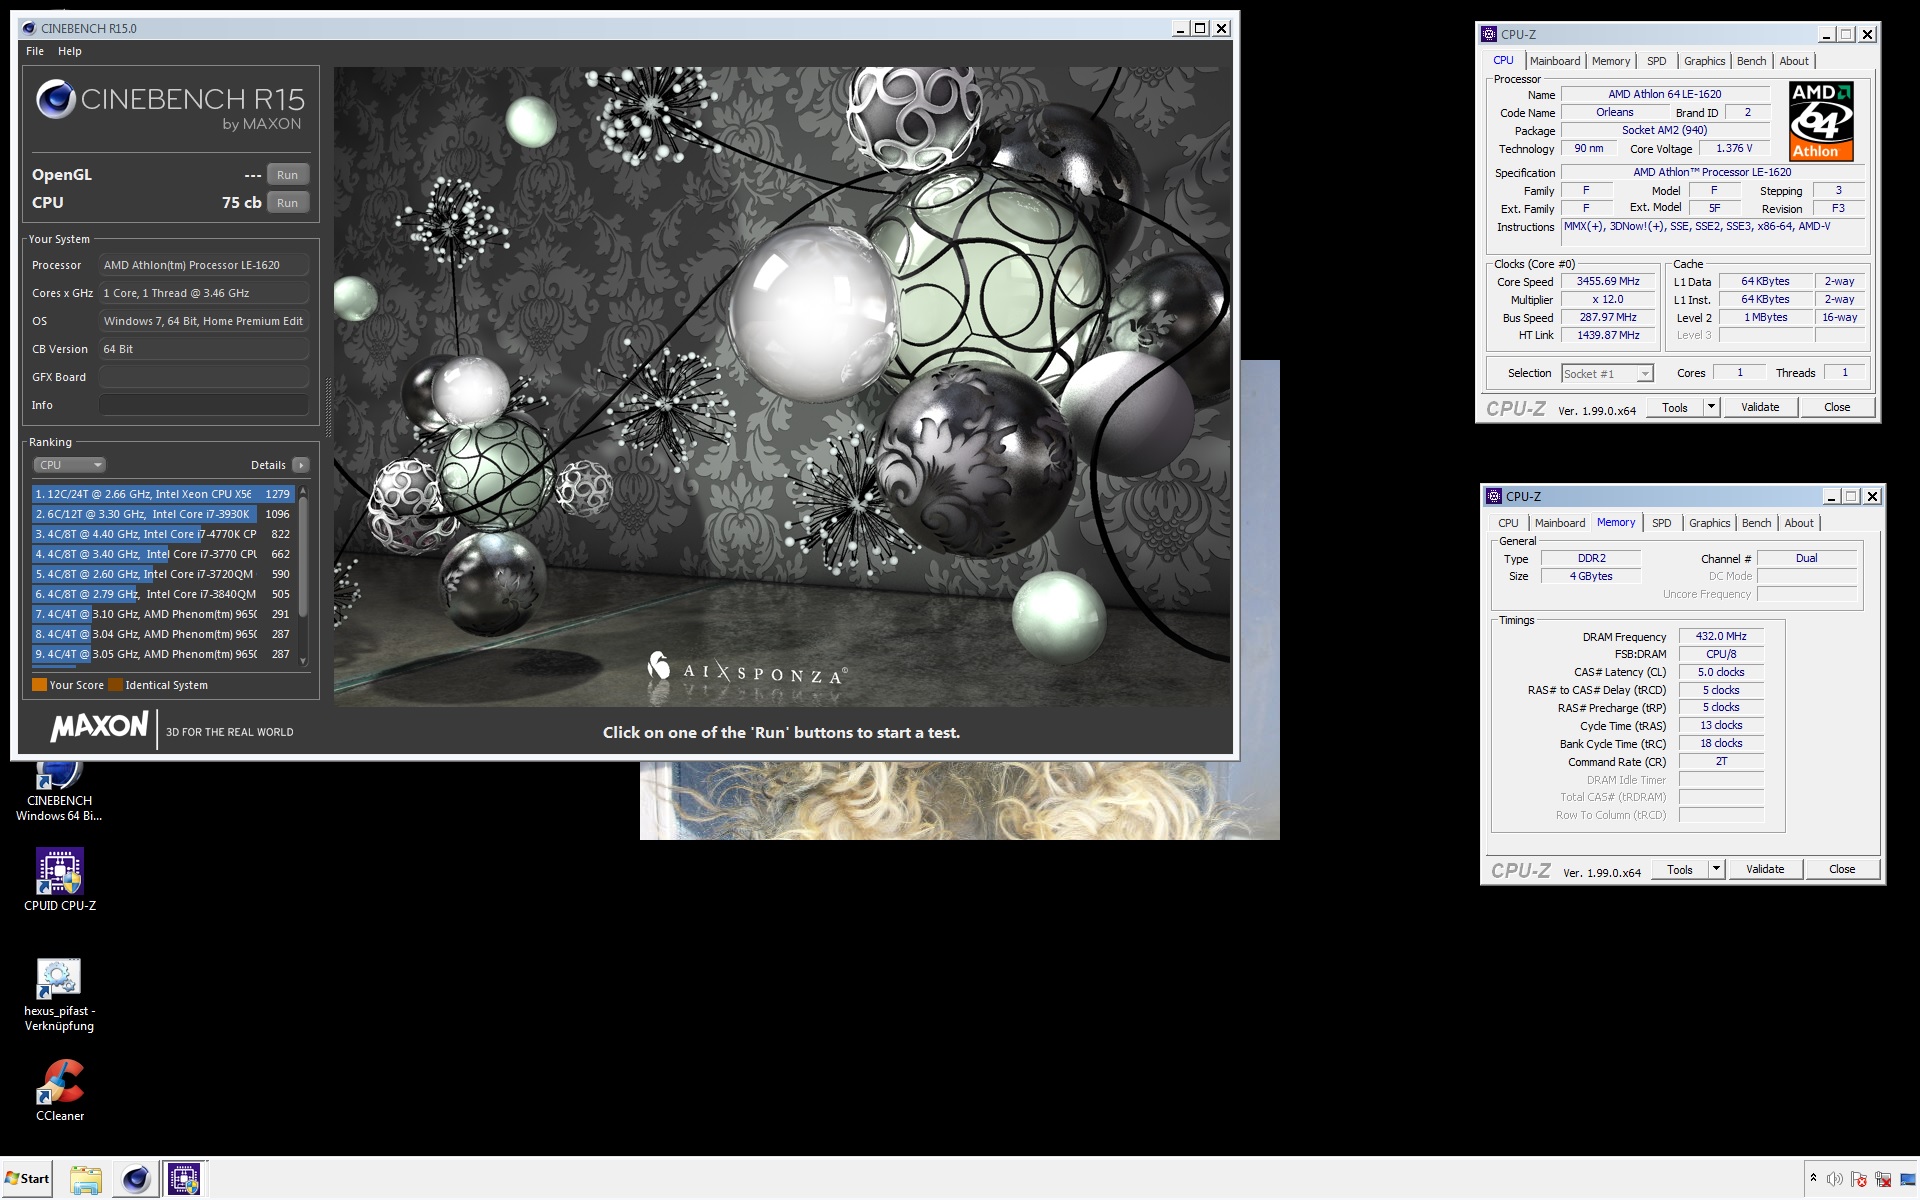Click Validate in lower CPU-Z
Screen dimensions: 1920x1200
tap(1765, 870)
